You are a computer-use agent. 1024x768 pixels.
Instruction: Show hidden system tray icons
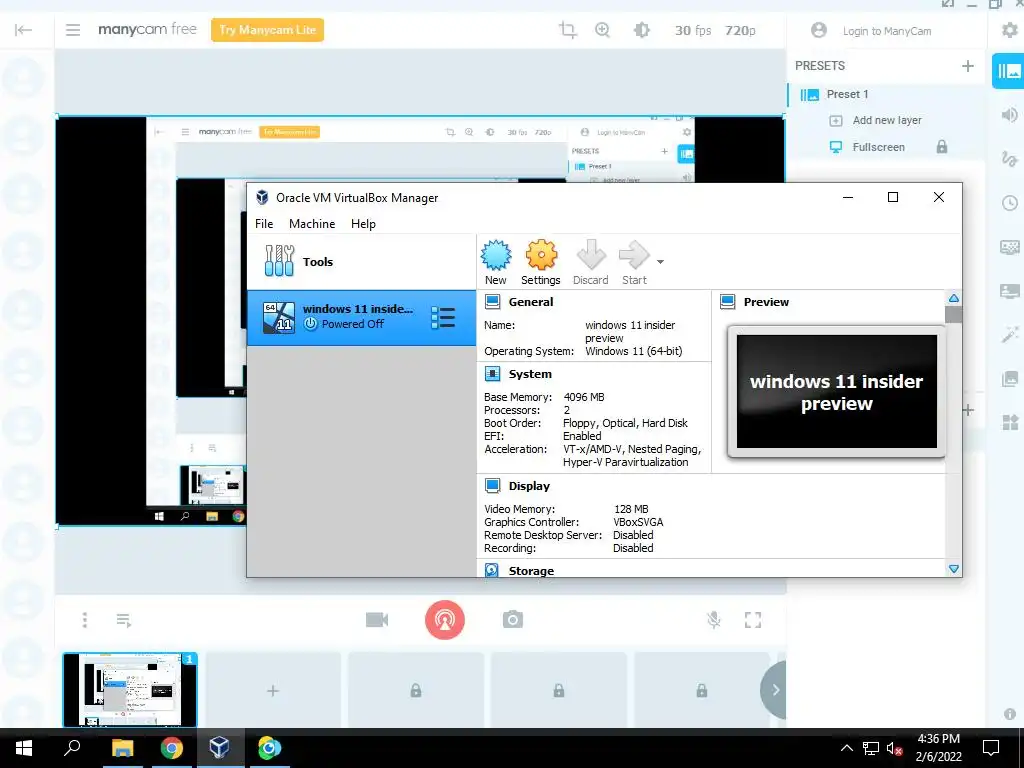pos(846,748)
